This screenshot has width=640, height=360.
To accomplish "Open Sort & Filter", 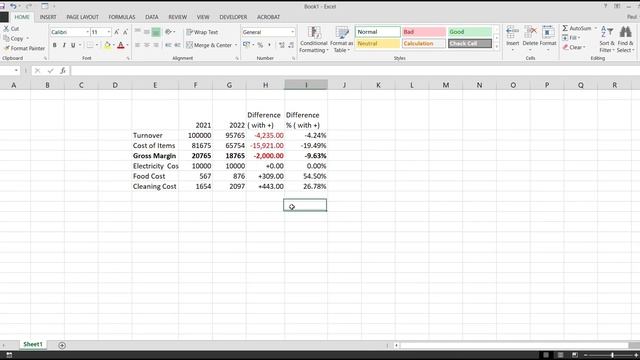I will click(607, 40).
